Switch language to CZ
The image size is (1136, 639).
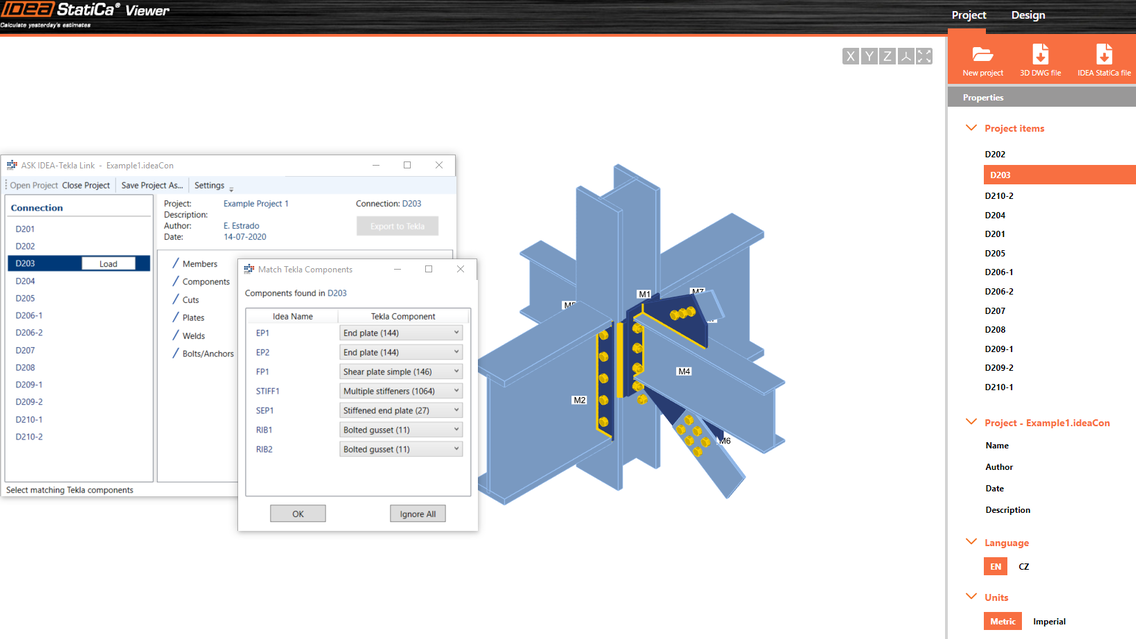[x=1024, y=567]
